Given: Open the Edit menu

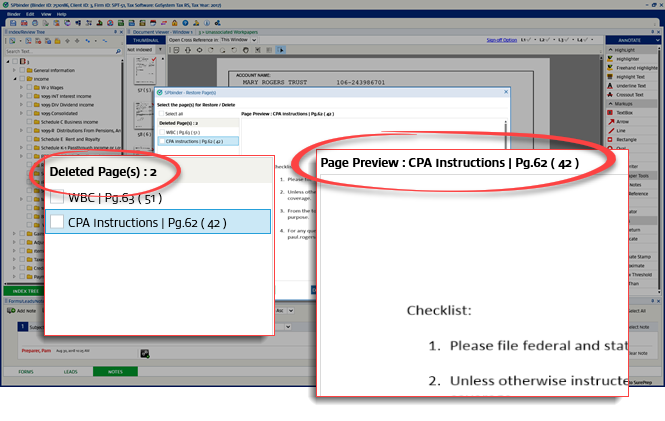Looking at the screenshot, I should pyautogui.click(x=30, y=14).
